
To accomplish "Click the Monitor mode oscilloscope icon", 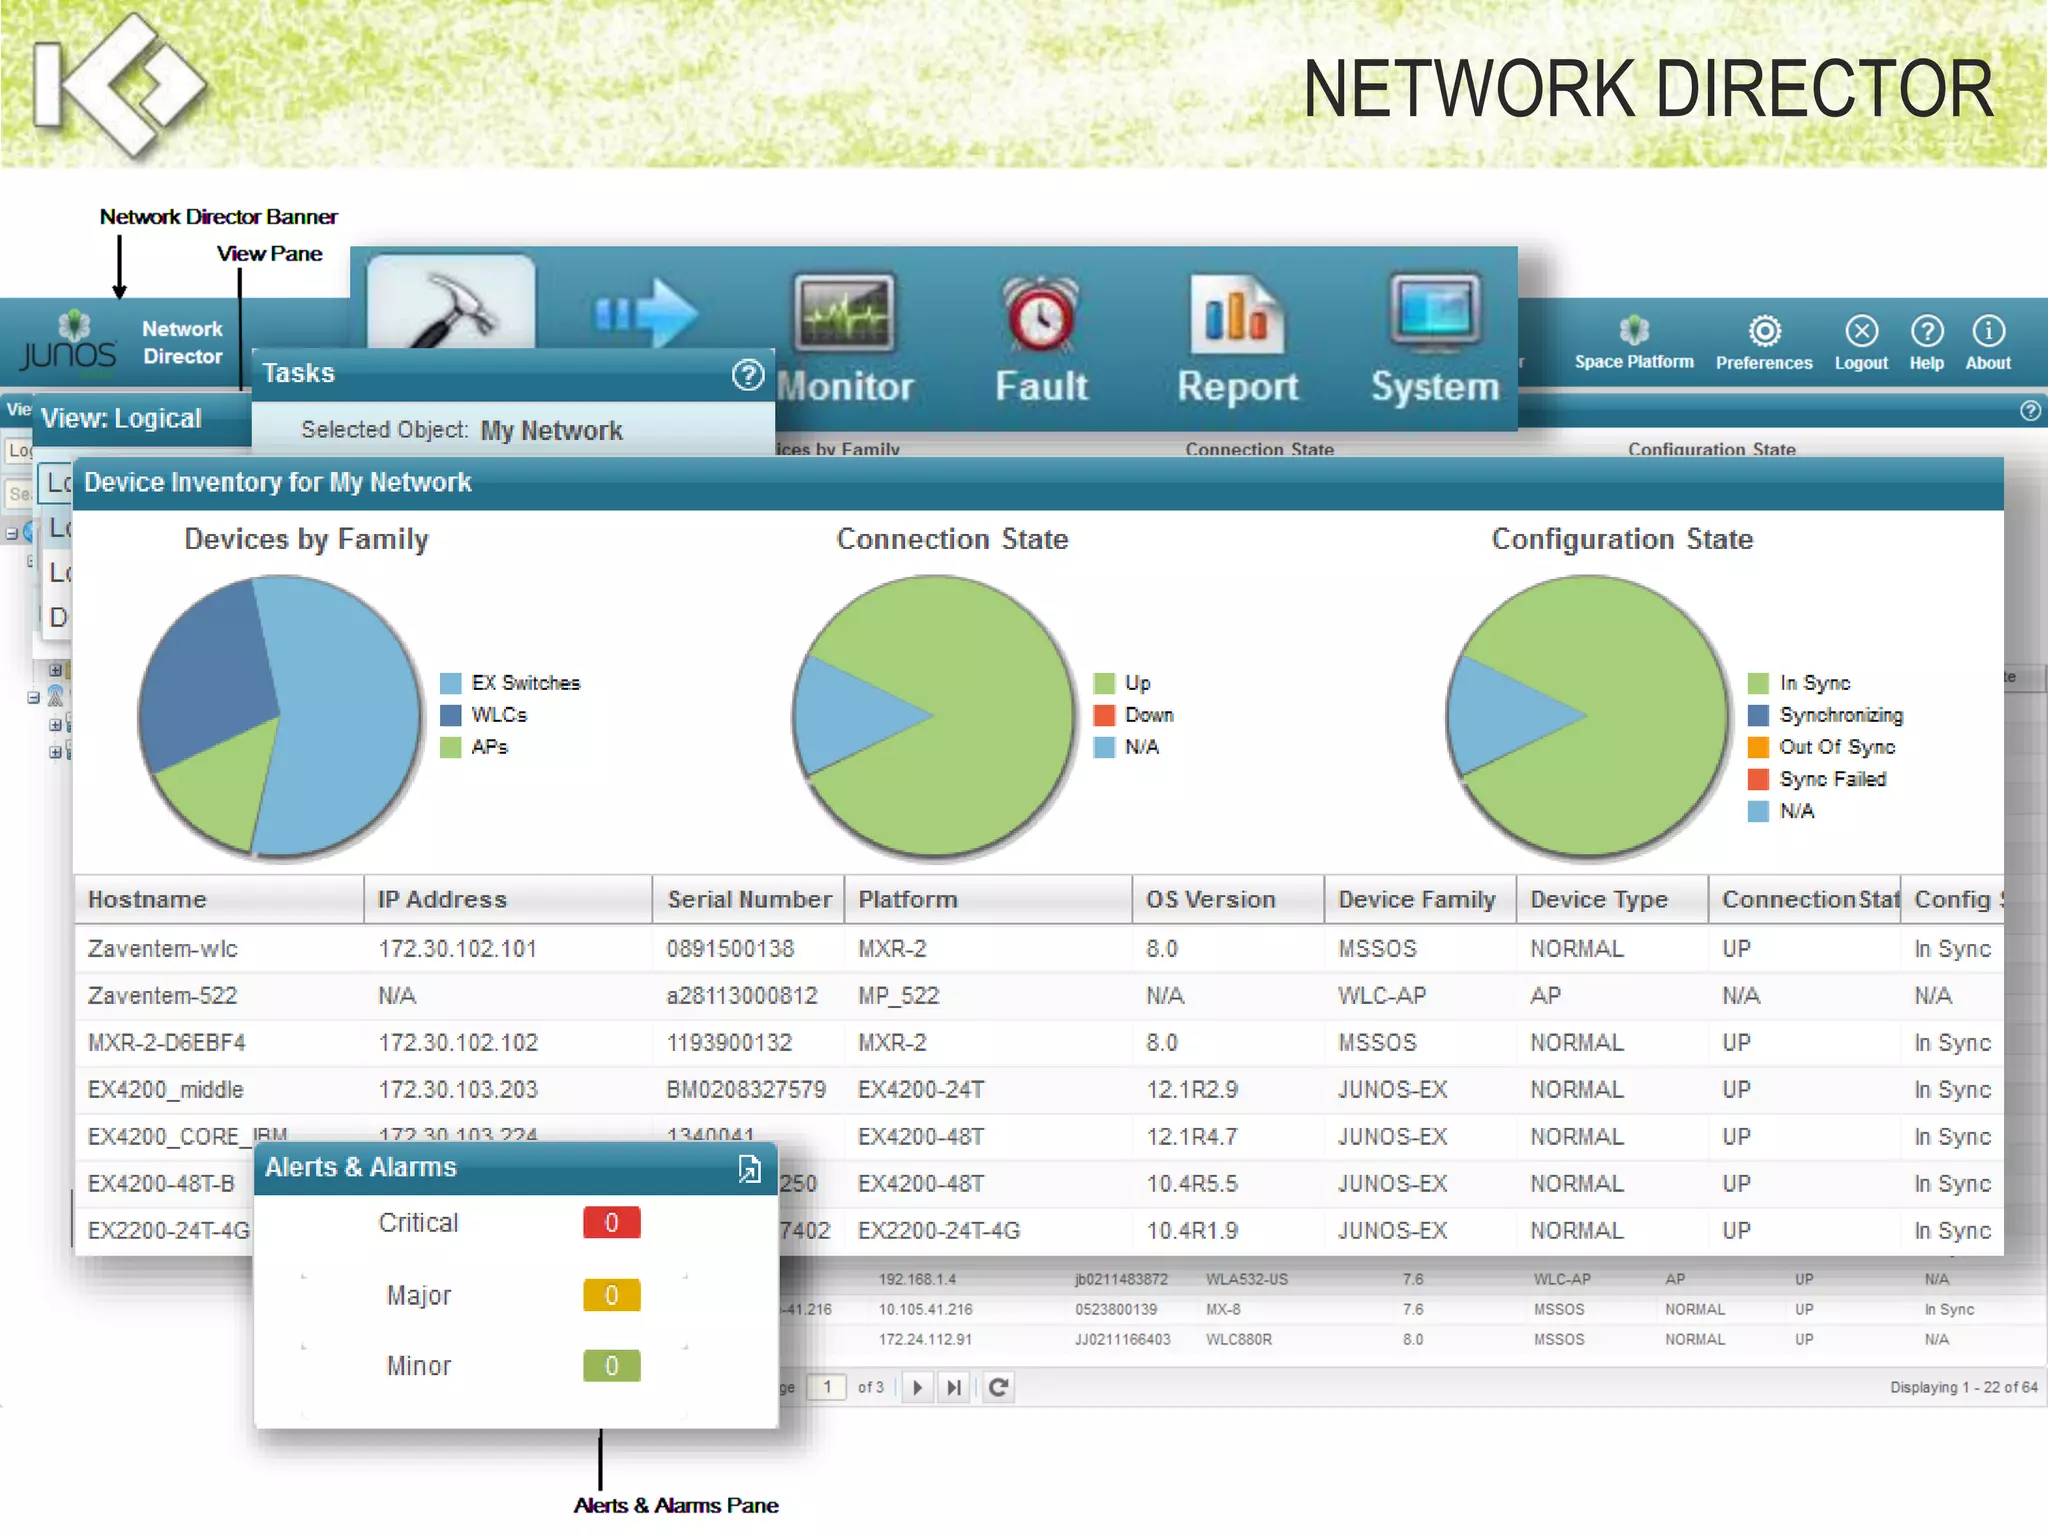I will (845, 312).
